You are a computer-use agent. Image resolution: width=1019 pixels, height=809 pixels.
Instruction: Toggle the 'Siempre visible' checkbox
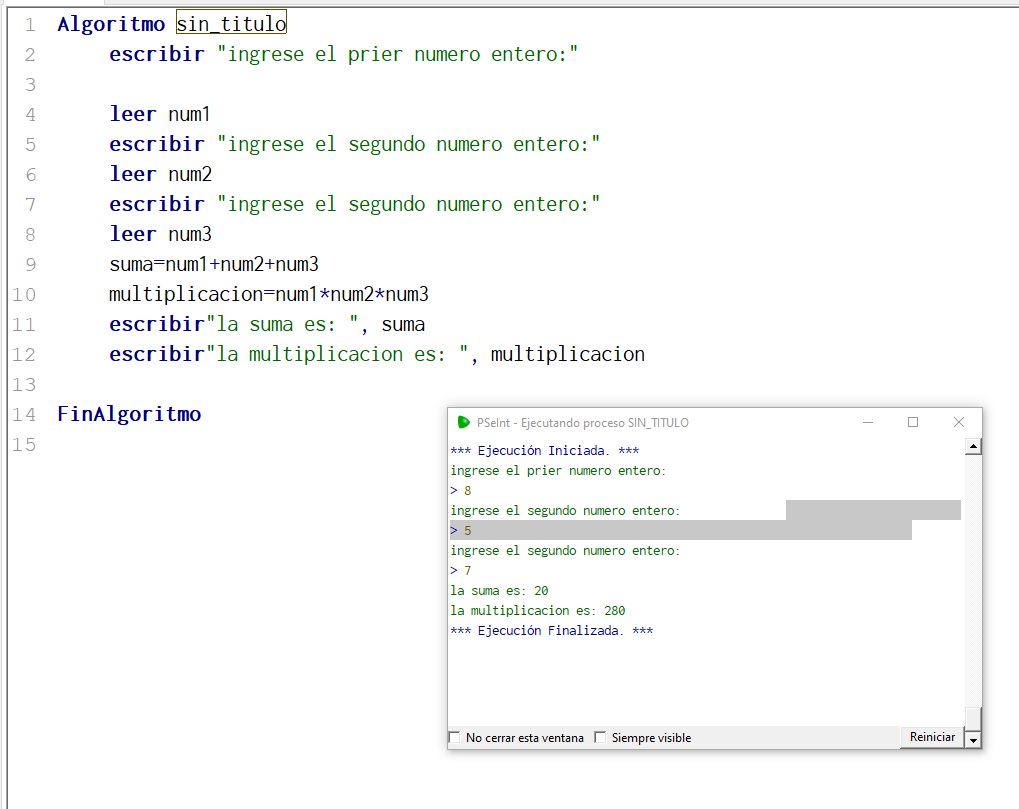coord(600,738)
